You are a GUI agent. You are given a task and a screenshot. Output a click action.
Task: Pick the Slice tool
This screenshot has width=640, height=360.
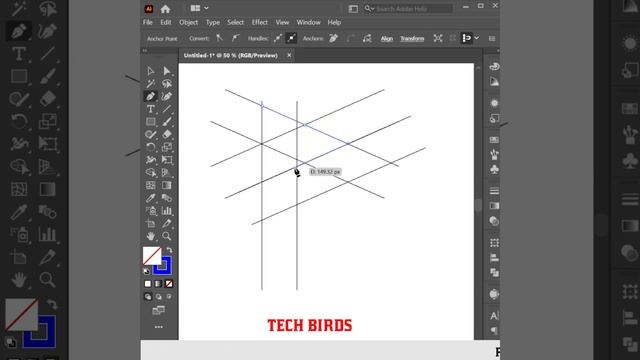tap(167, 223)
